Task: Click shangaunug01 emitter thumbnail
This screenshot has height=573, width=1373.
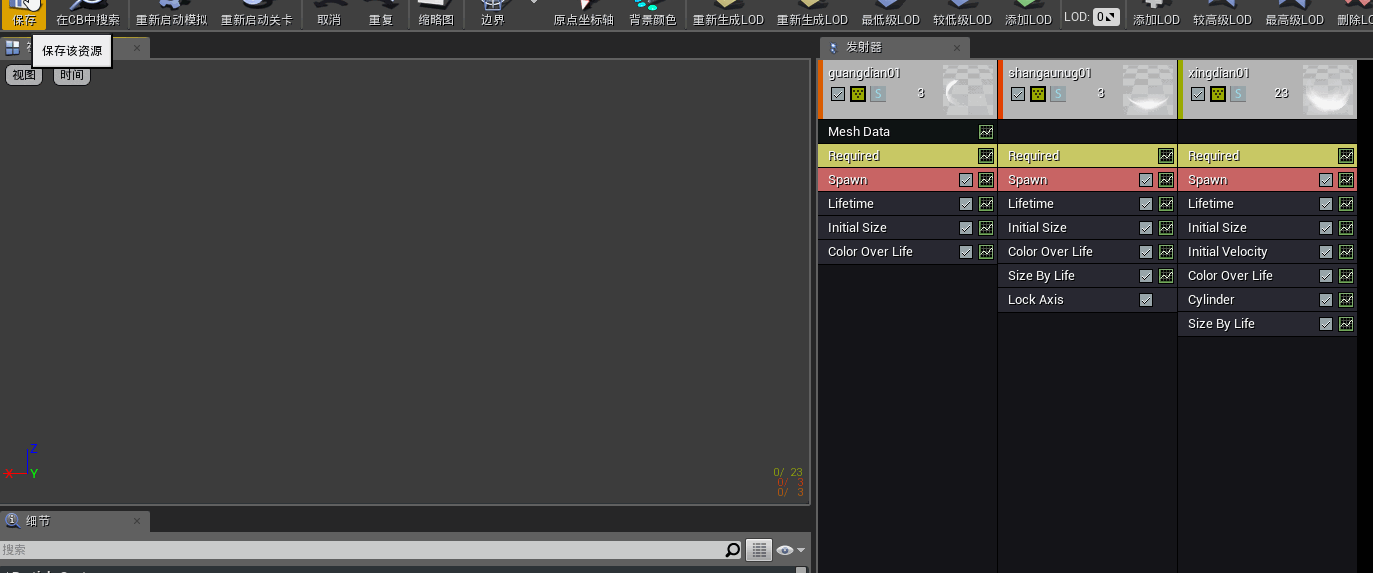Action: (x=1148, y=90)
